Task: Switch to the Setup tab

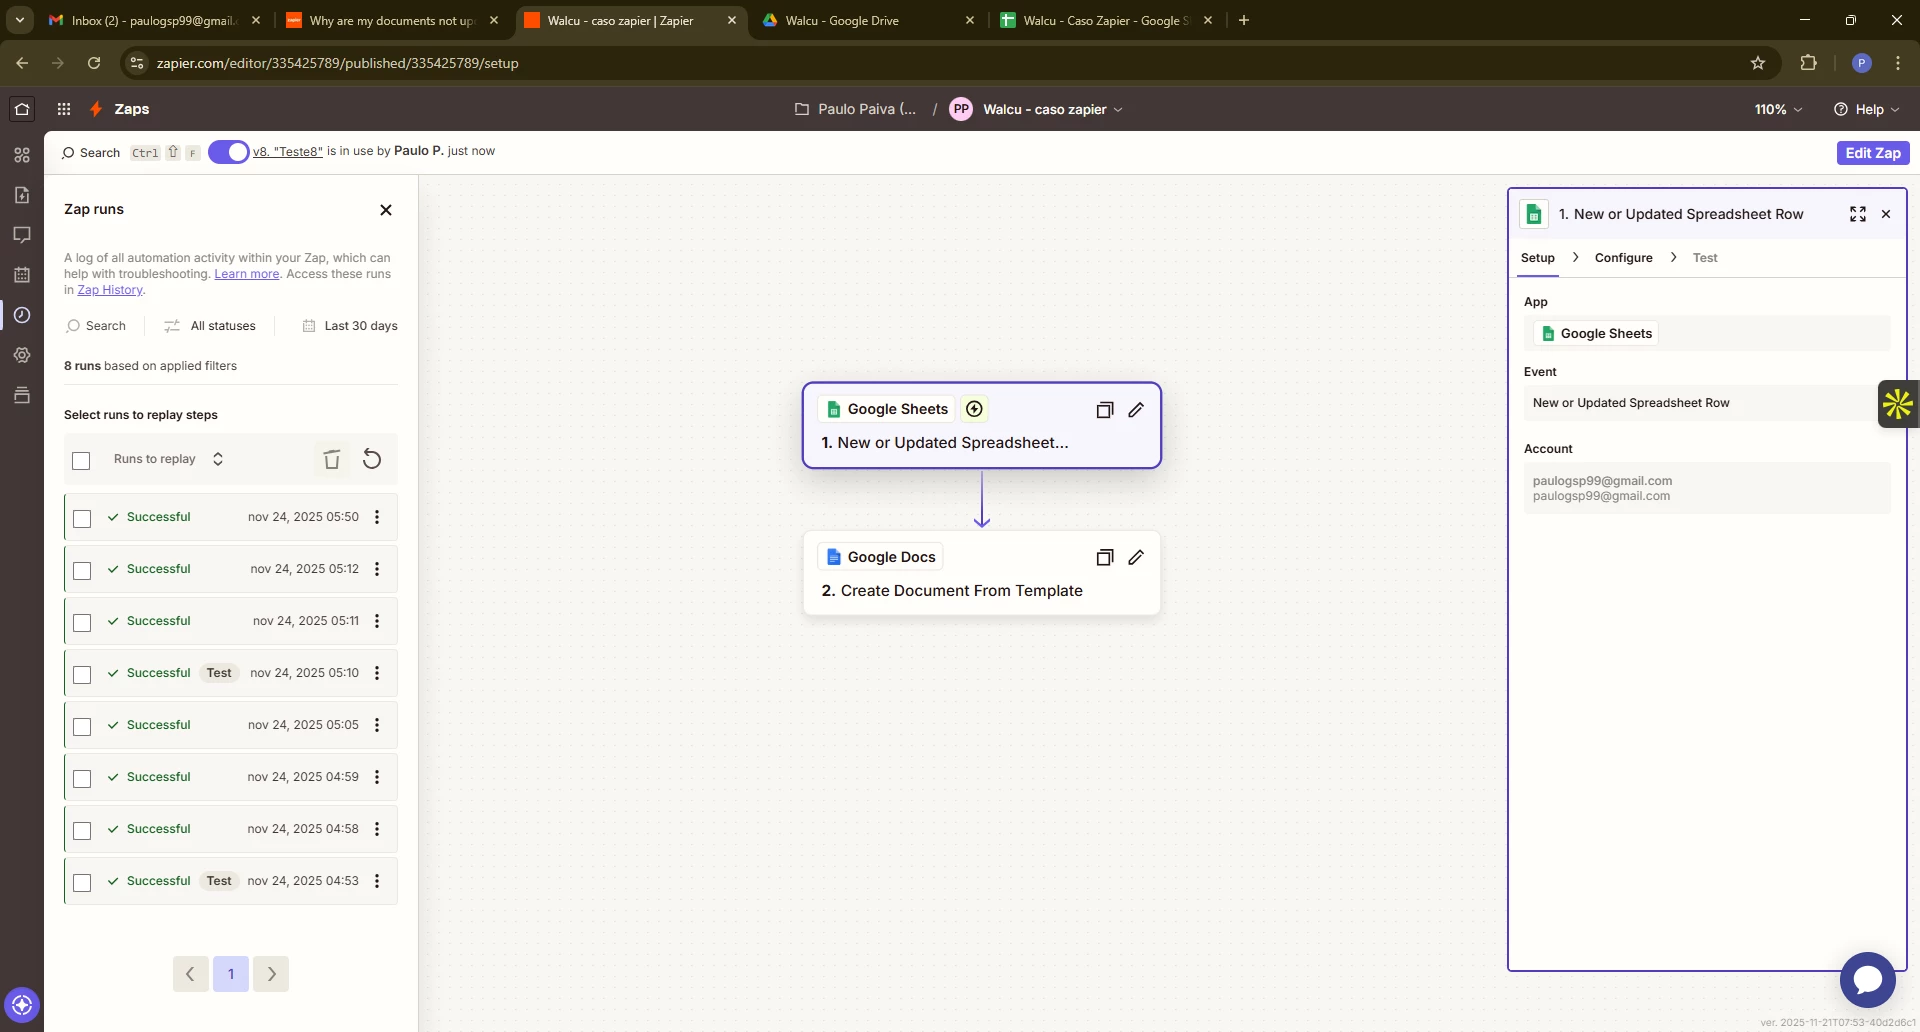Action: click(x=1538, y=258)
